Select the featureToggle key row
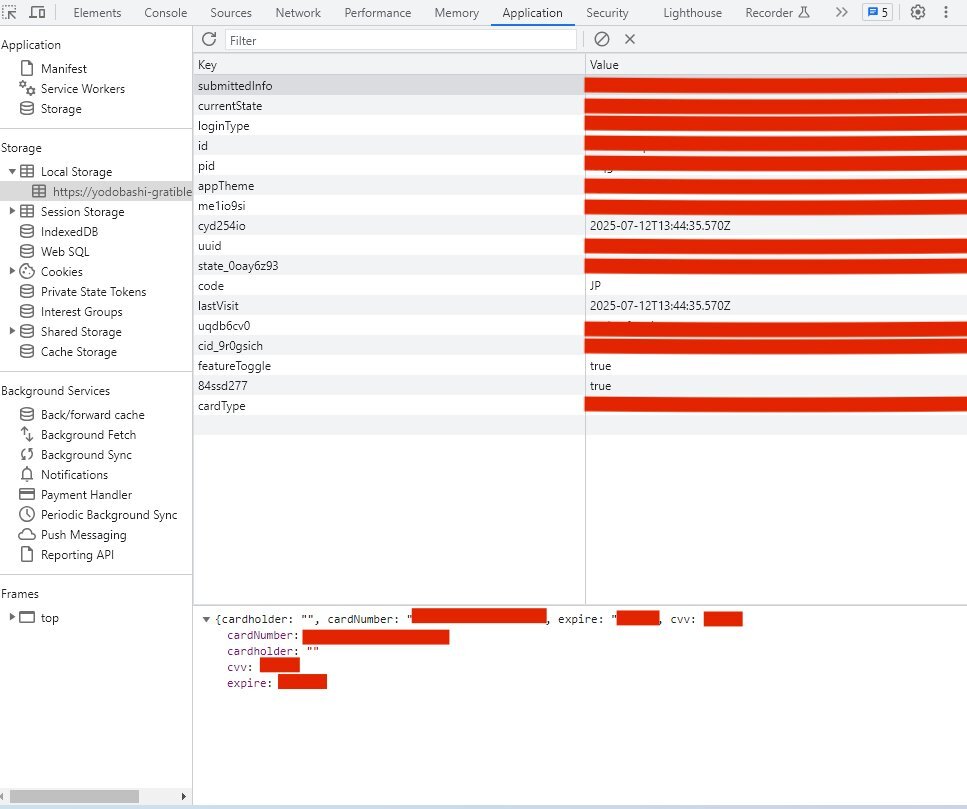The height and width of the screenshot is (809, 967). tap(389, 366)
